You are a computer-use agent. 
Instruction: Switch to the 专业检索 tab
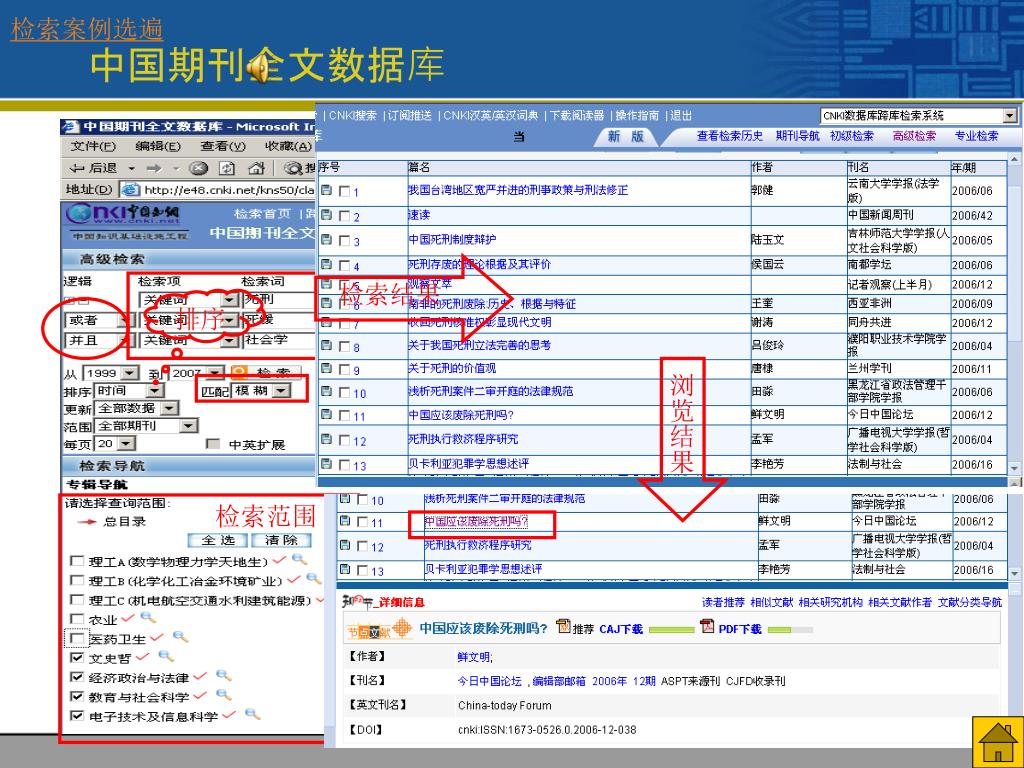(x=976, y=136)
